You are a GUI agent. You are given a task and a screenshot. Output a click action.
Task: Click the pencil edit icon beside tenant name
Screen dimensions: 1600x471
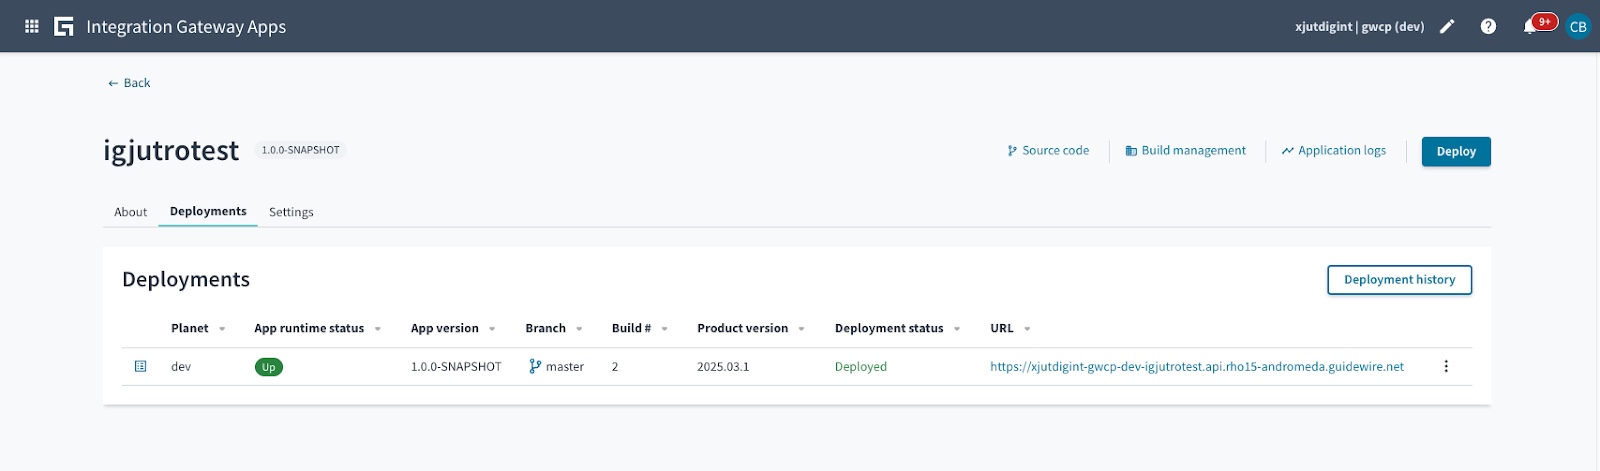[x=1447, y=27]
